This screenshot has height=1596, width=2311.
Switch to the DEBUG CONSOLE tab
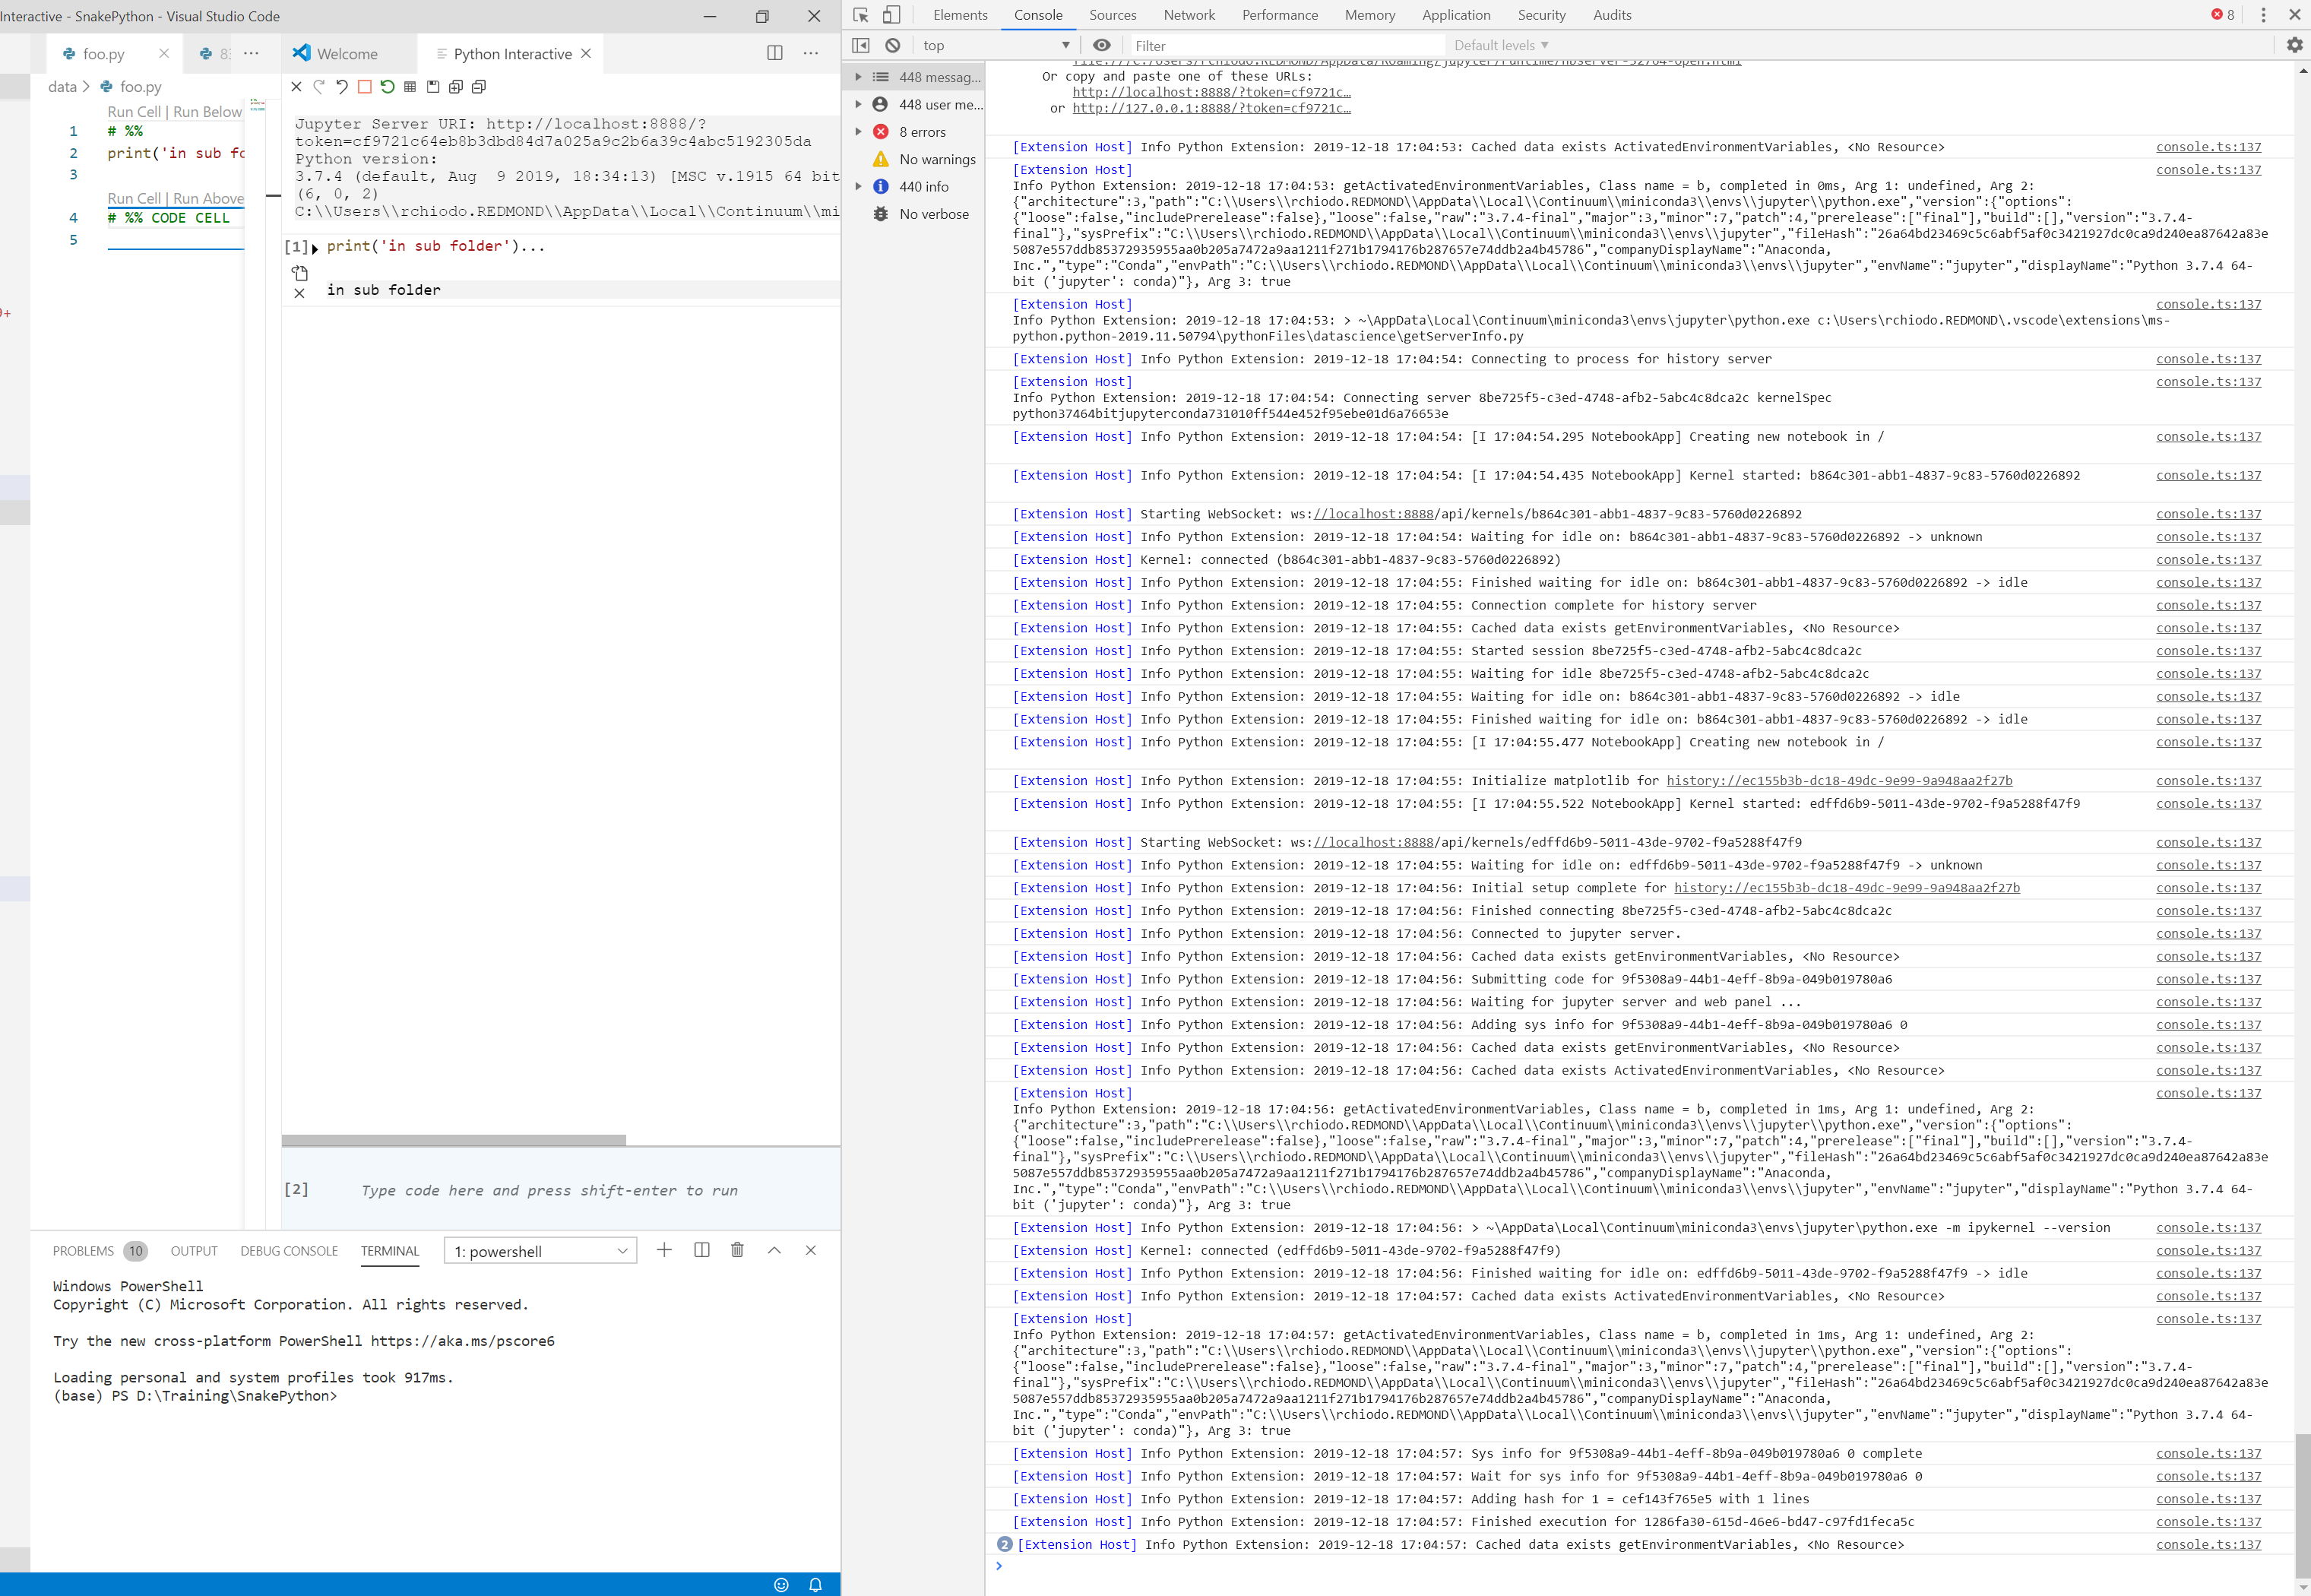[x=289, y=1250]
